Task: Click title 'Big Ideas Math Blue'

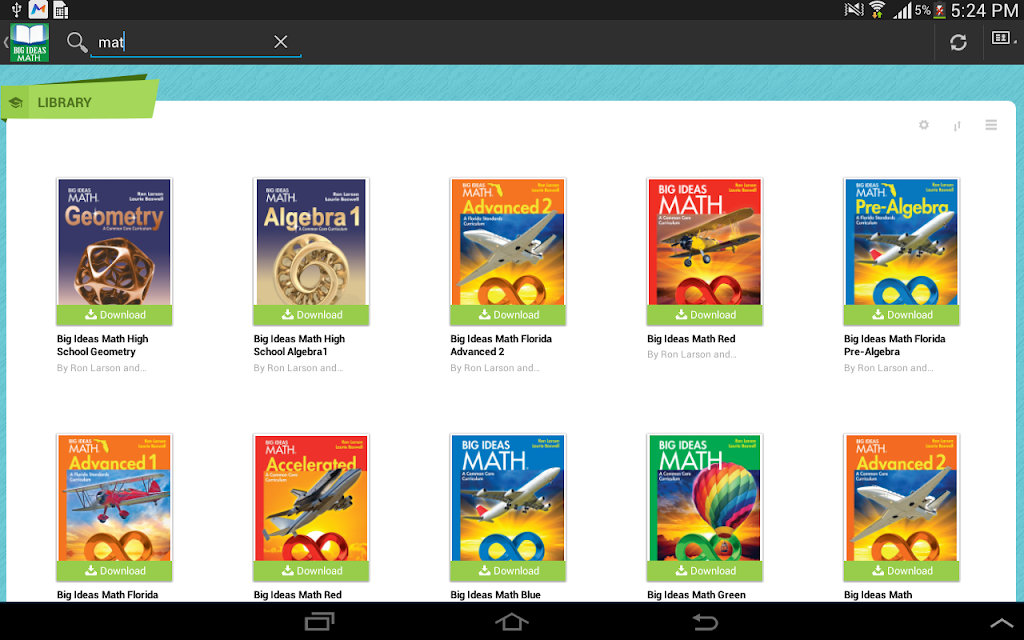Action: tap(496, 595)
